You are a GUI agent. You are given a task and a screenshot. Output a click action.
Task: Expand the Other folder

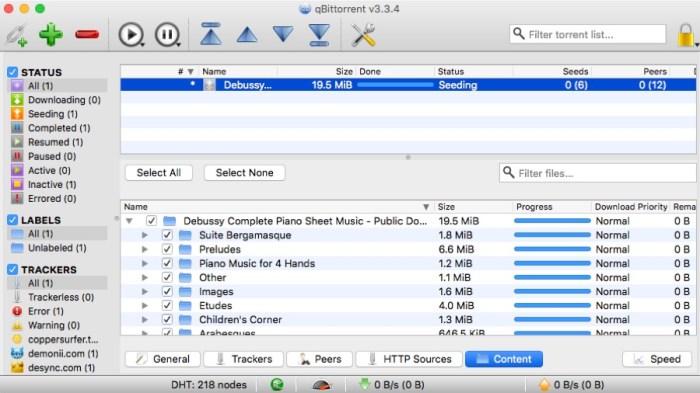[145, 277]
